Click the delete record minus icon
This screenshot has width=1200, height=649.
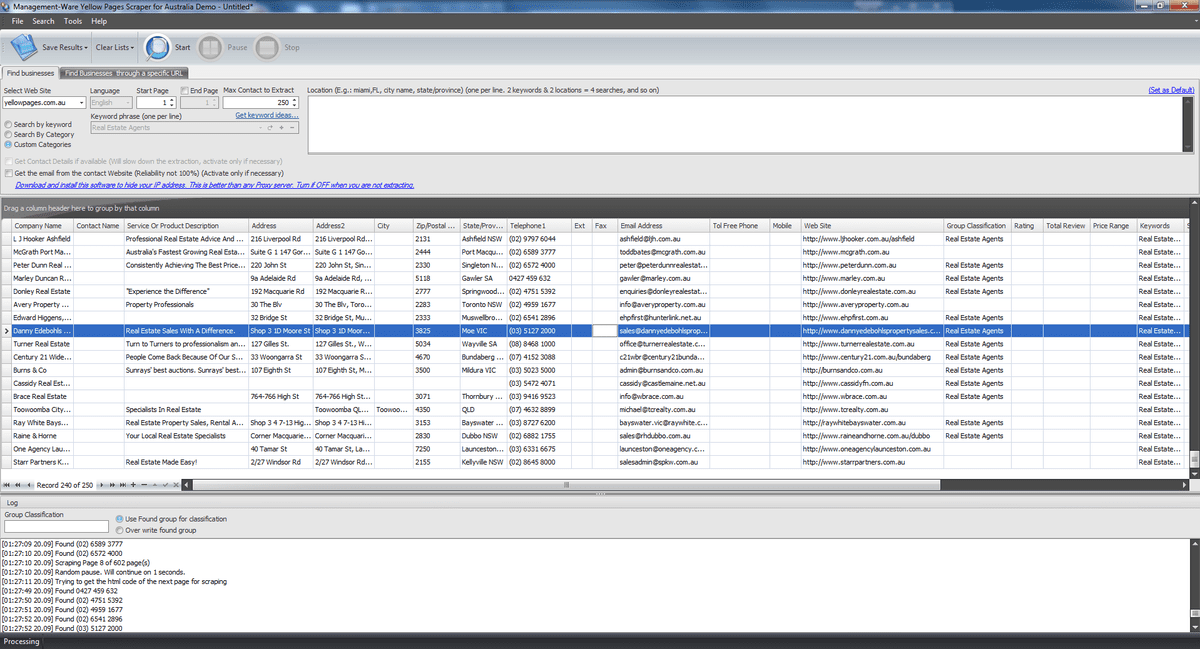144,485
